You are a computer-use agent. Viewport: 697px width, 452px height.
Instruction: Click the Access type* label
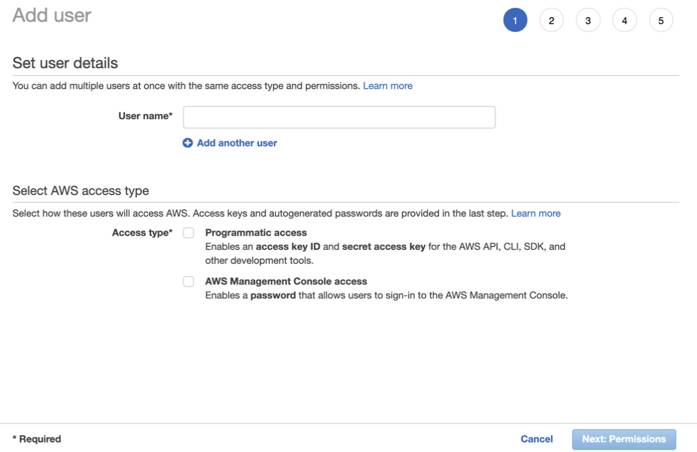point(142,232)
